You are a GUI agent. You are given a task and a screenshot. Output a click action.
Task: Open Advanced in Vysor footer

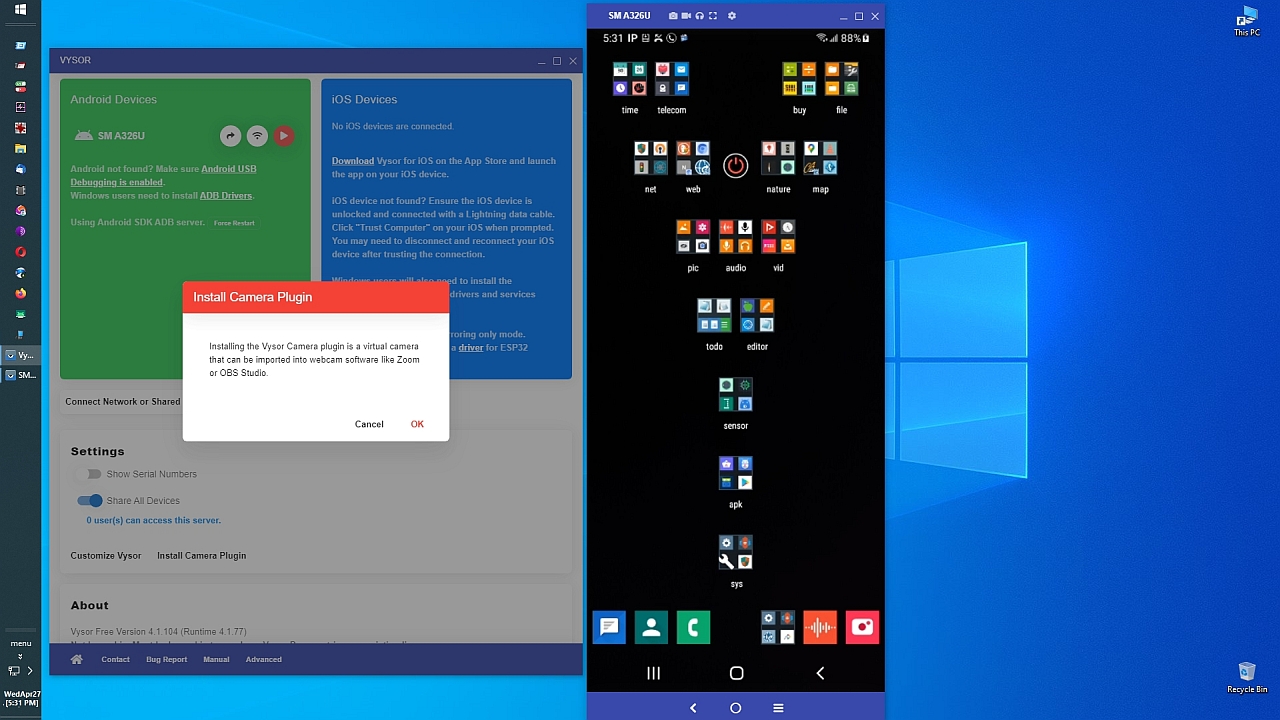point(264,659)
